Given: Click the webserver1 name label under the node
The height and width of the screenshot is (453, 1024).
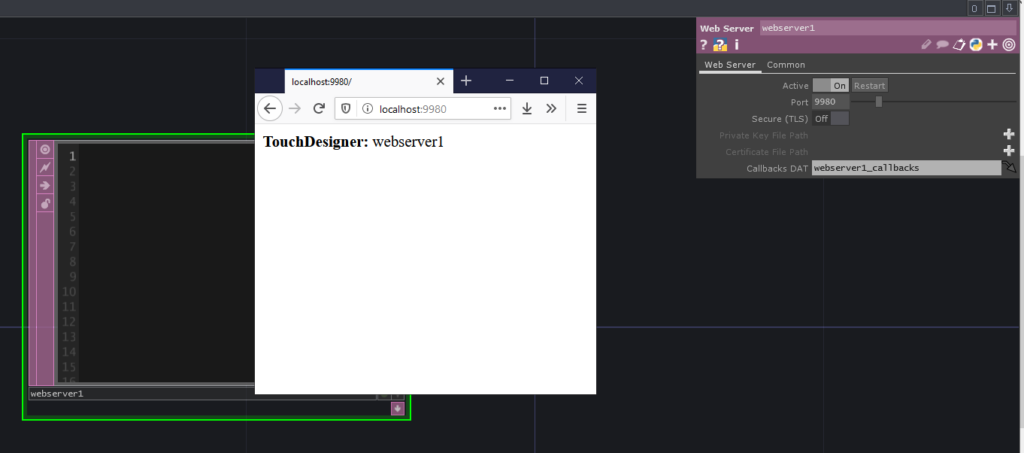Looking at the screenshot, I should (202, 394).
